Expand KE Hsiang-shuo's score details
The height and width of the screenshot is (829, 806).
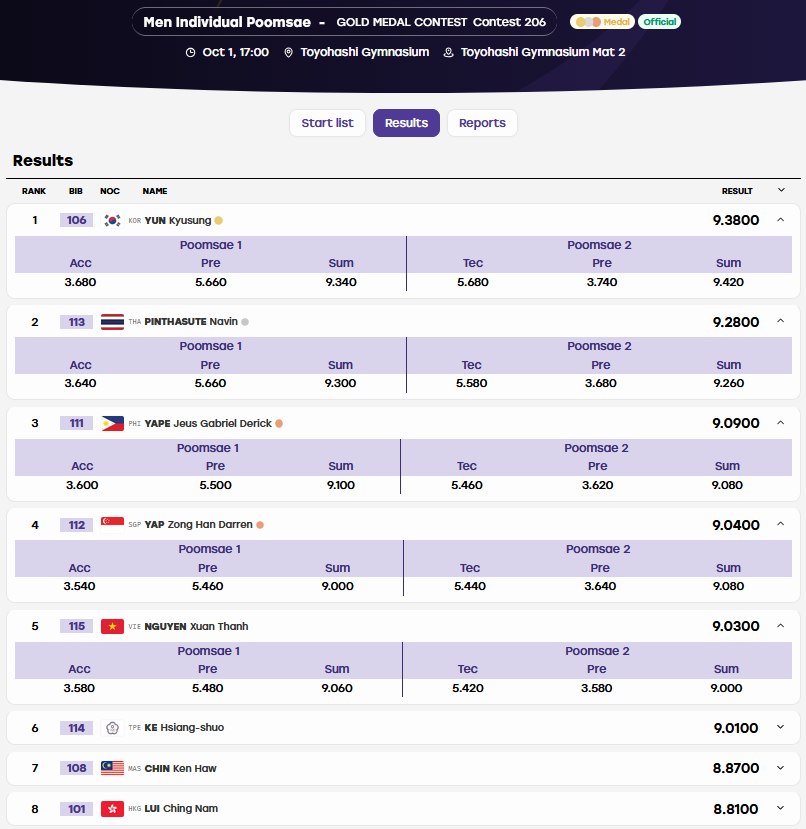[x=781, y=727]
